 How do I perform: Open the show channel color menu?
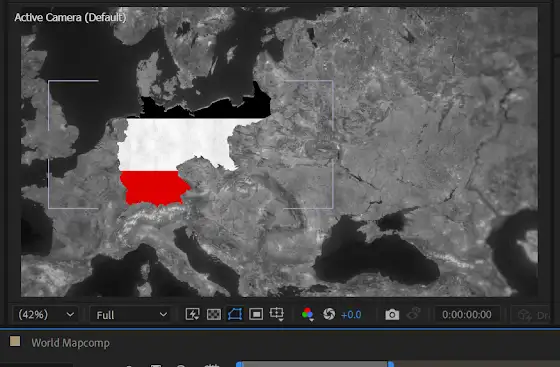tap(308, 315)
